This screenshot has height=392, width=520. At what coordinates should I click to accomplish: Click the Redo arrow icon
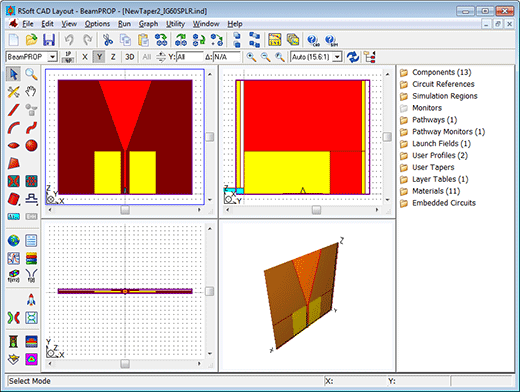tap(87, 40)
